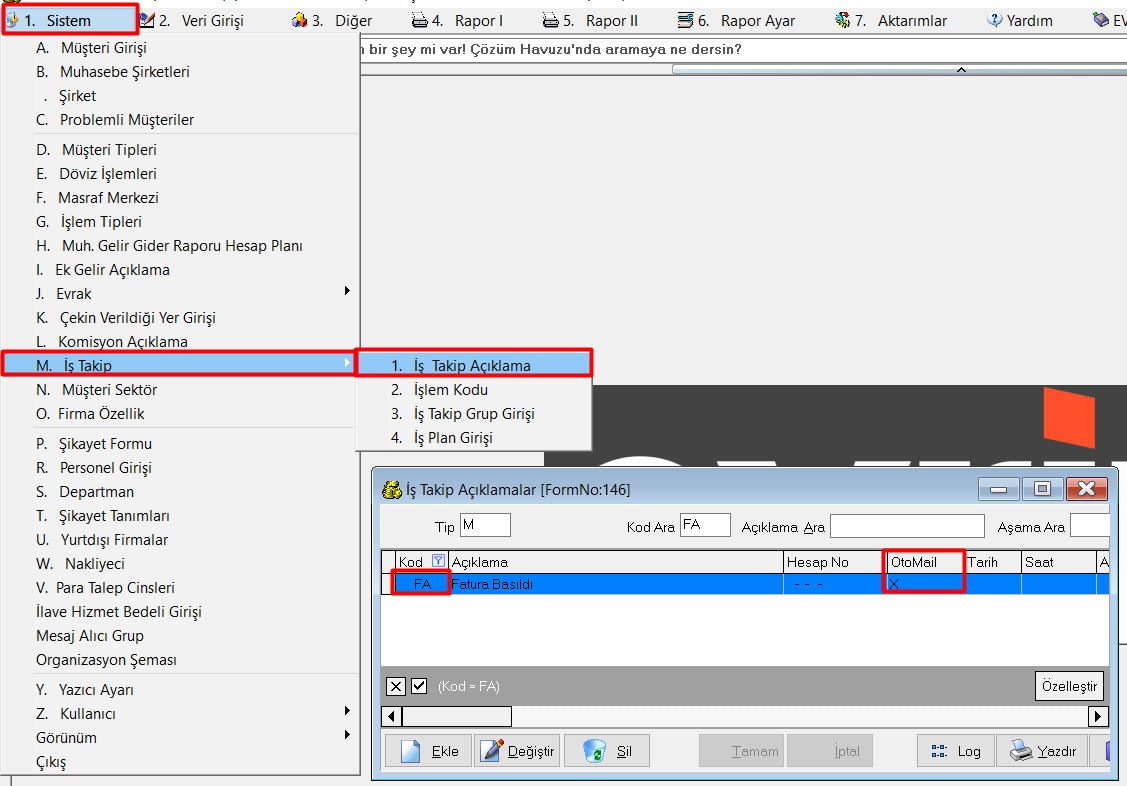Open the Log button in dialog
Image resolution: width=1127 pixels, height=786 pixels.
955,751
